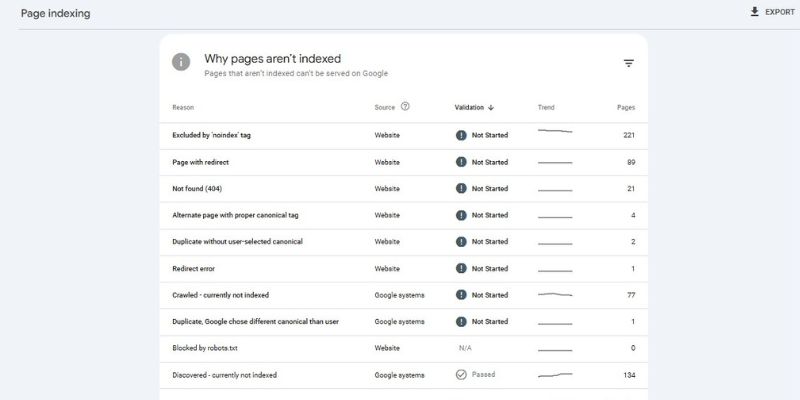800x400 pixels.
Task: Select 'Duplicate without user-selected canonical' row
Action: [x=237, y=242]
